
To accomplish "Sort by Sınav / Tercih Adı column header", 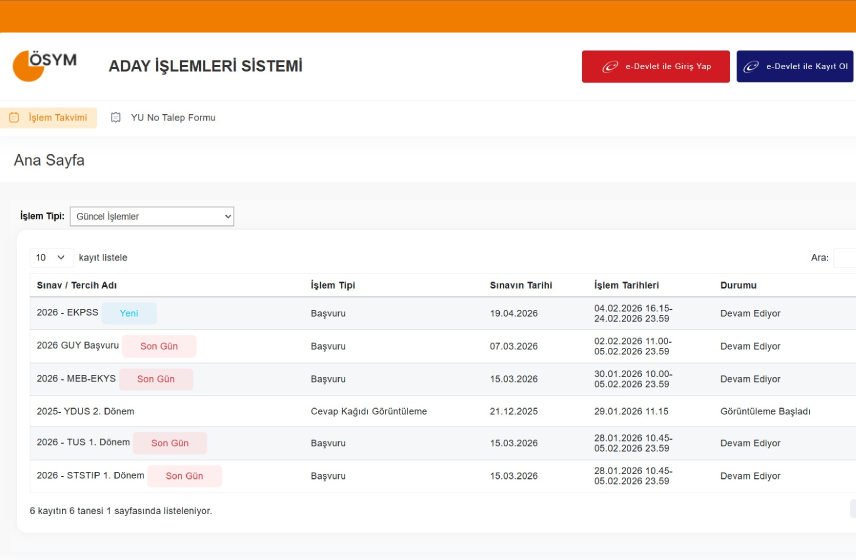I will pyautogui.click(x=77, y=285).
